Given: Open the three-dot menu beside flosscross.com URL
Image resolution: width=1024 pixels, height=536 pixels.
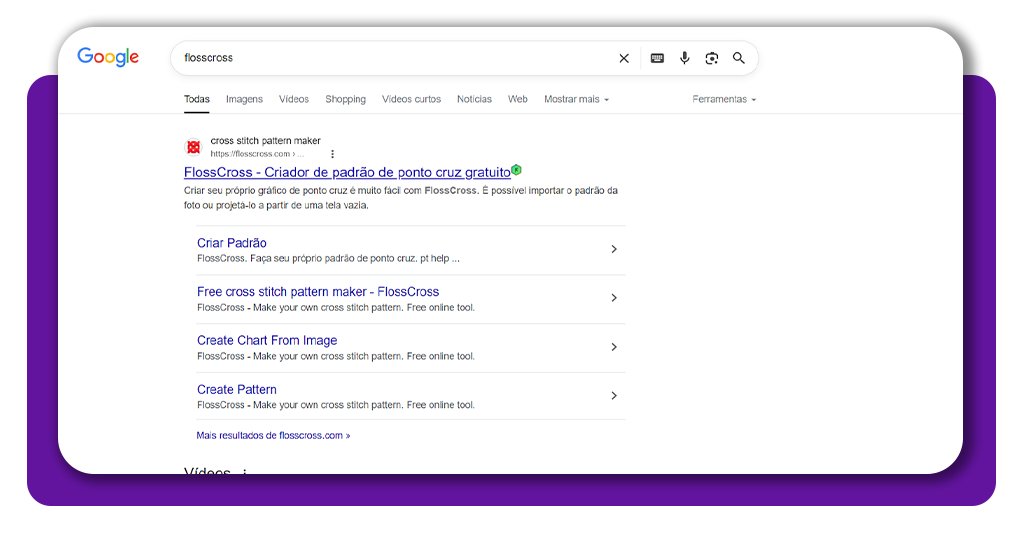Looking at the screenshot, I should (x=332, y=154).
